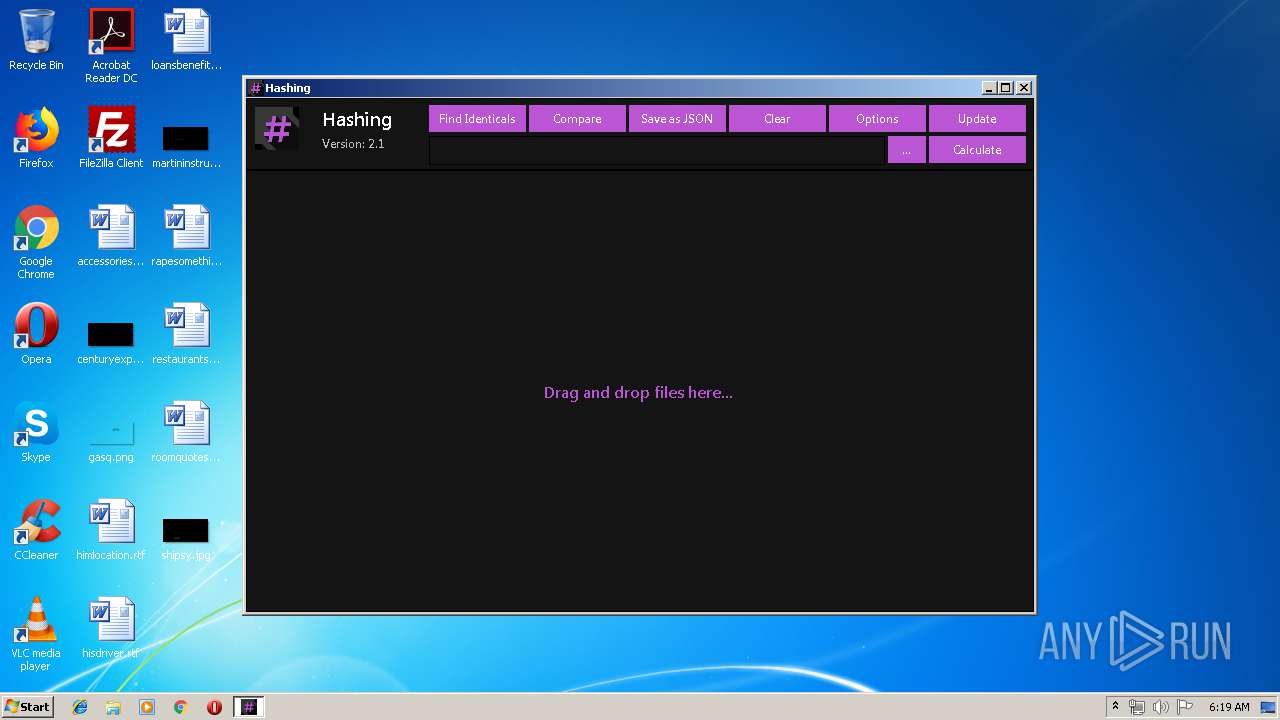Select the Opera desktop shortcut

point(36,334)
